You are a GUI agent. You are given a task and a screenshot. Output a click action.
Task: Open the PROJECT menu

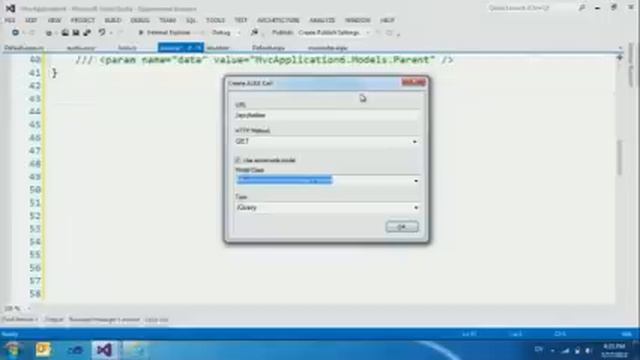click(83, 20)
